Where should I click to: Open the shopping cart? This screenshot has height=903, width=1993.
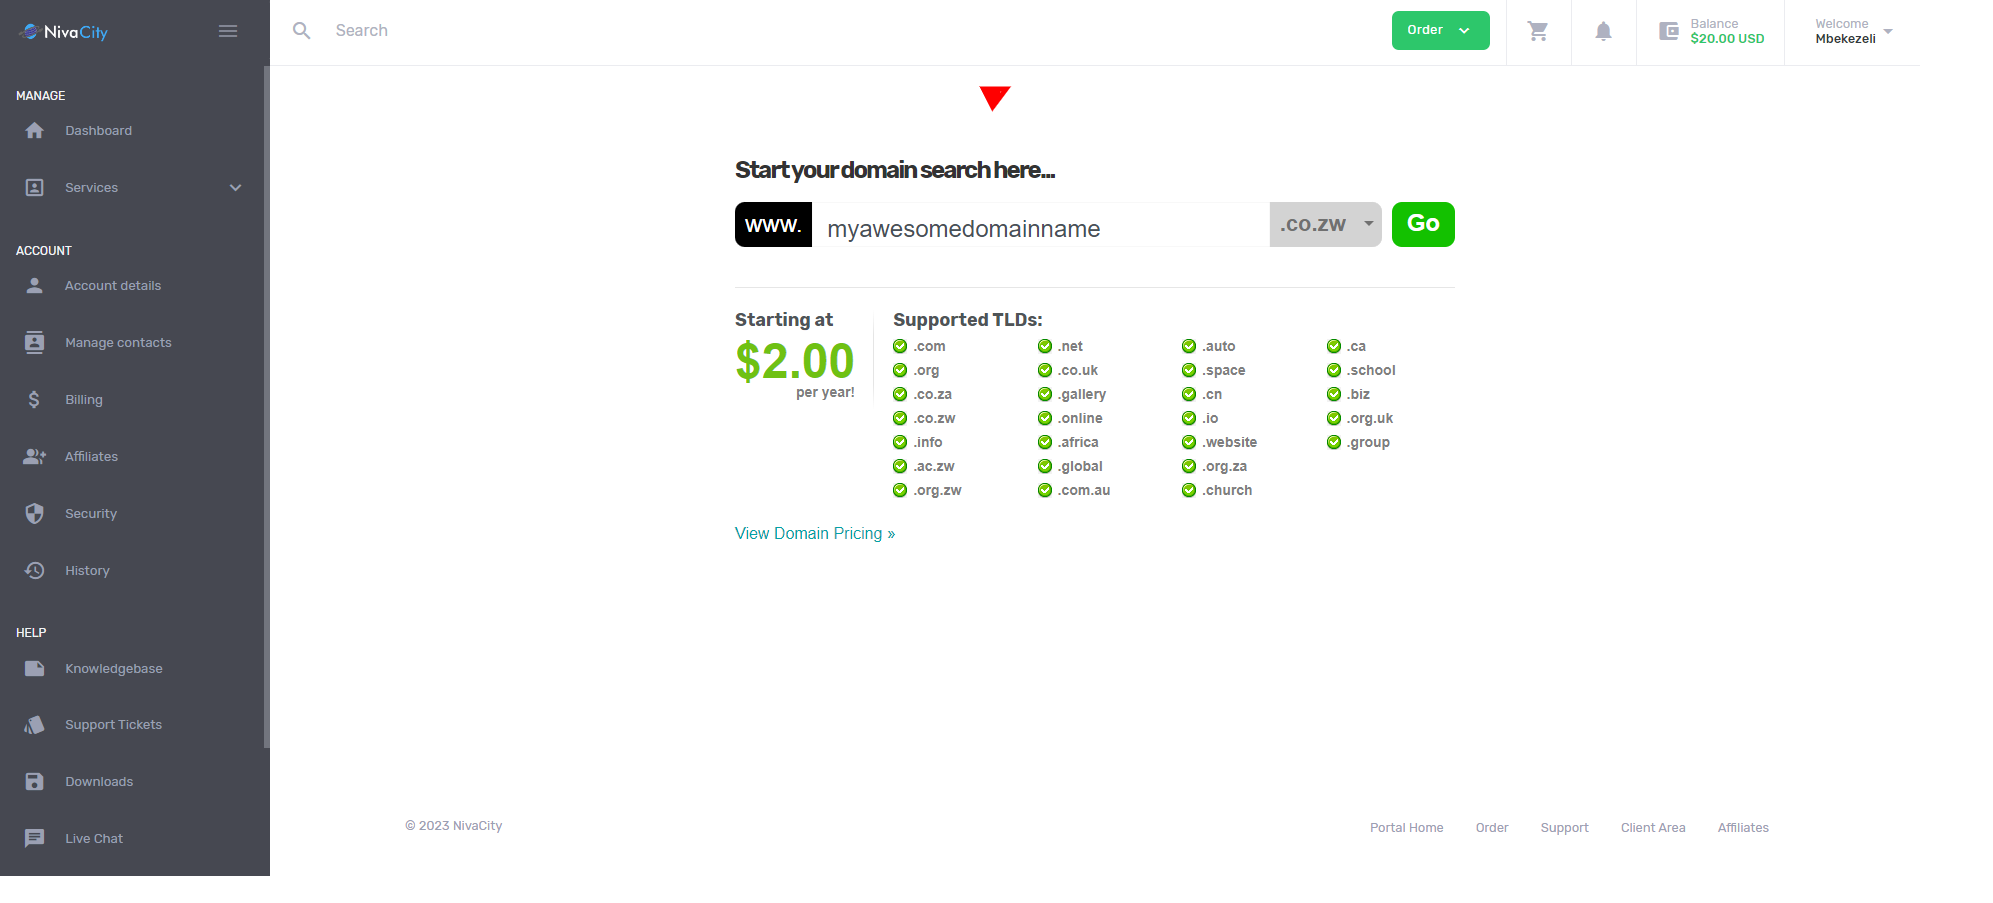click(1538, 31)
